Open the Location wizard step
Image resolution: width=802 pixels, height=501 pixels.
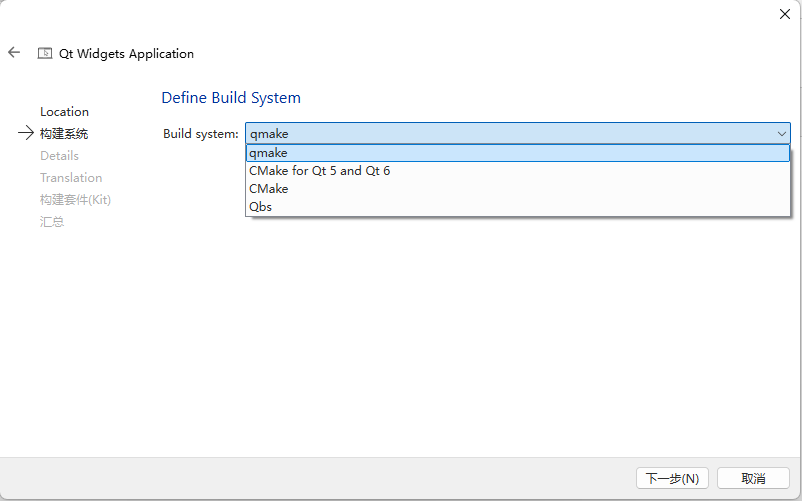click(64, 111)
